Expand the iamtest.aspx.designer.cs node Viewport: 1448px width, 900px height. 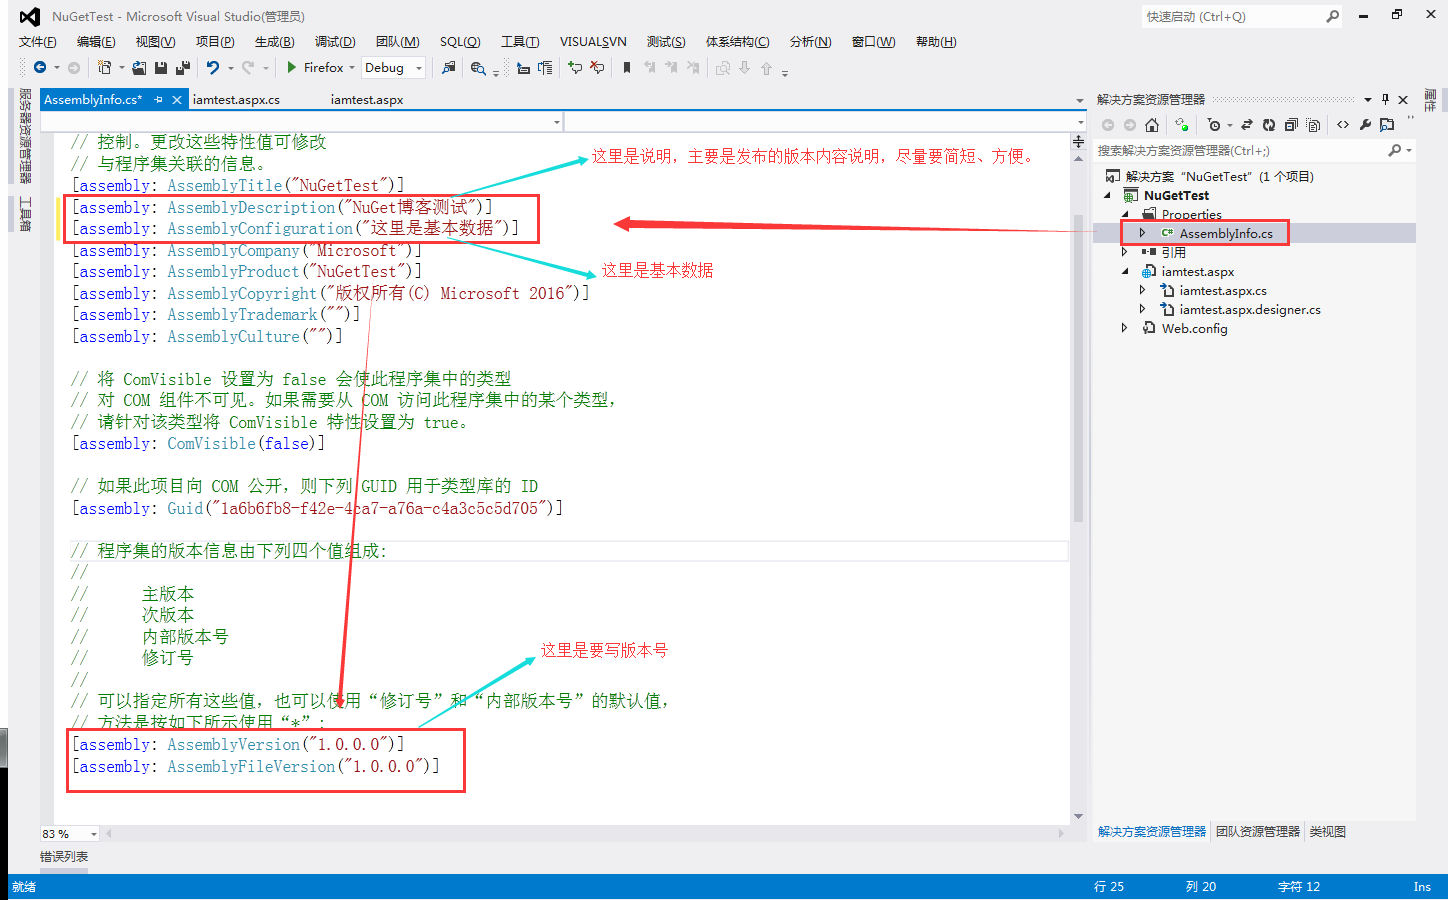[x=1143, y=309]
